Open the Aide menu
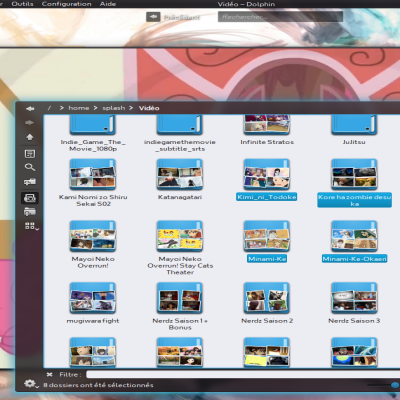Screen dimensions: 400x400 coord(108,4)
